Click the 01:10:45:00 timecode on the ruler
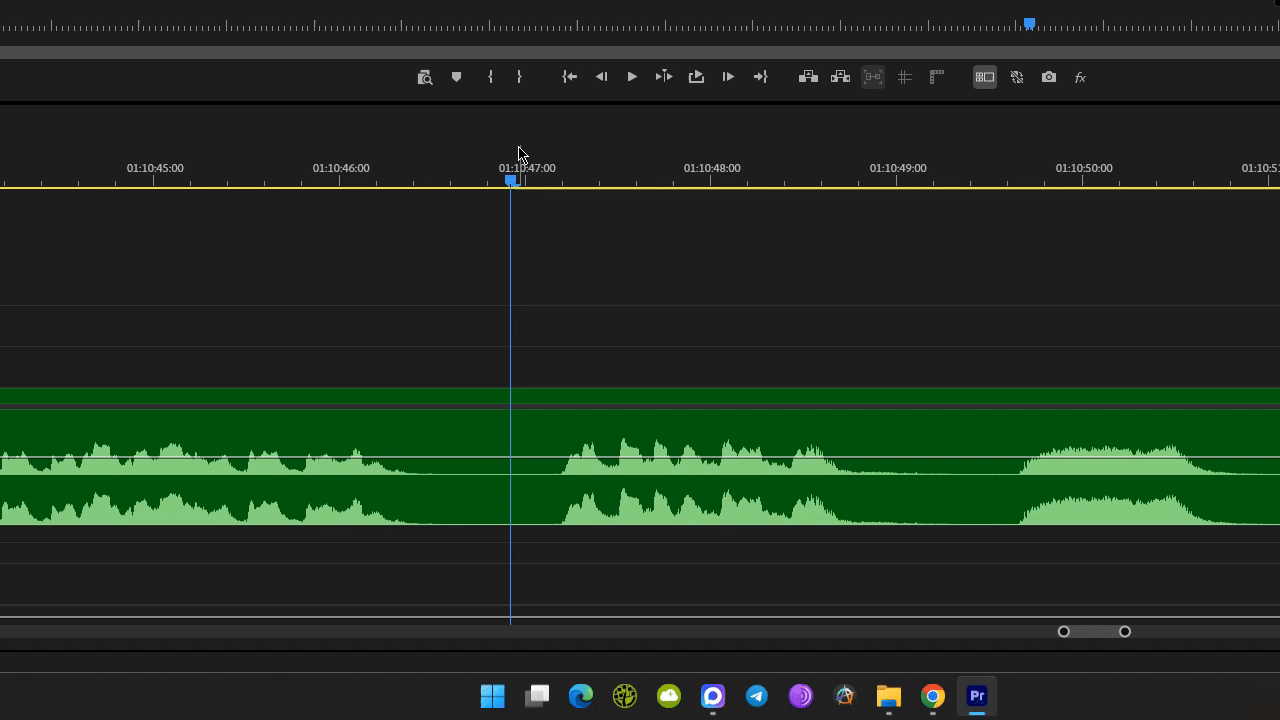Viewport: 1280px width, 720px height. (x=155, y=168)
